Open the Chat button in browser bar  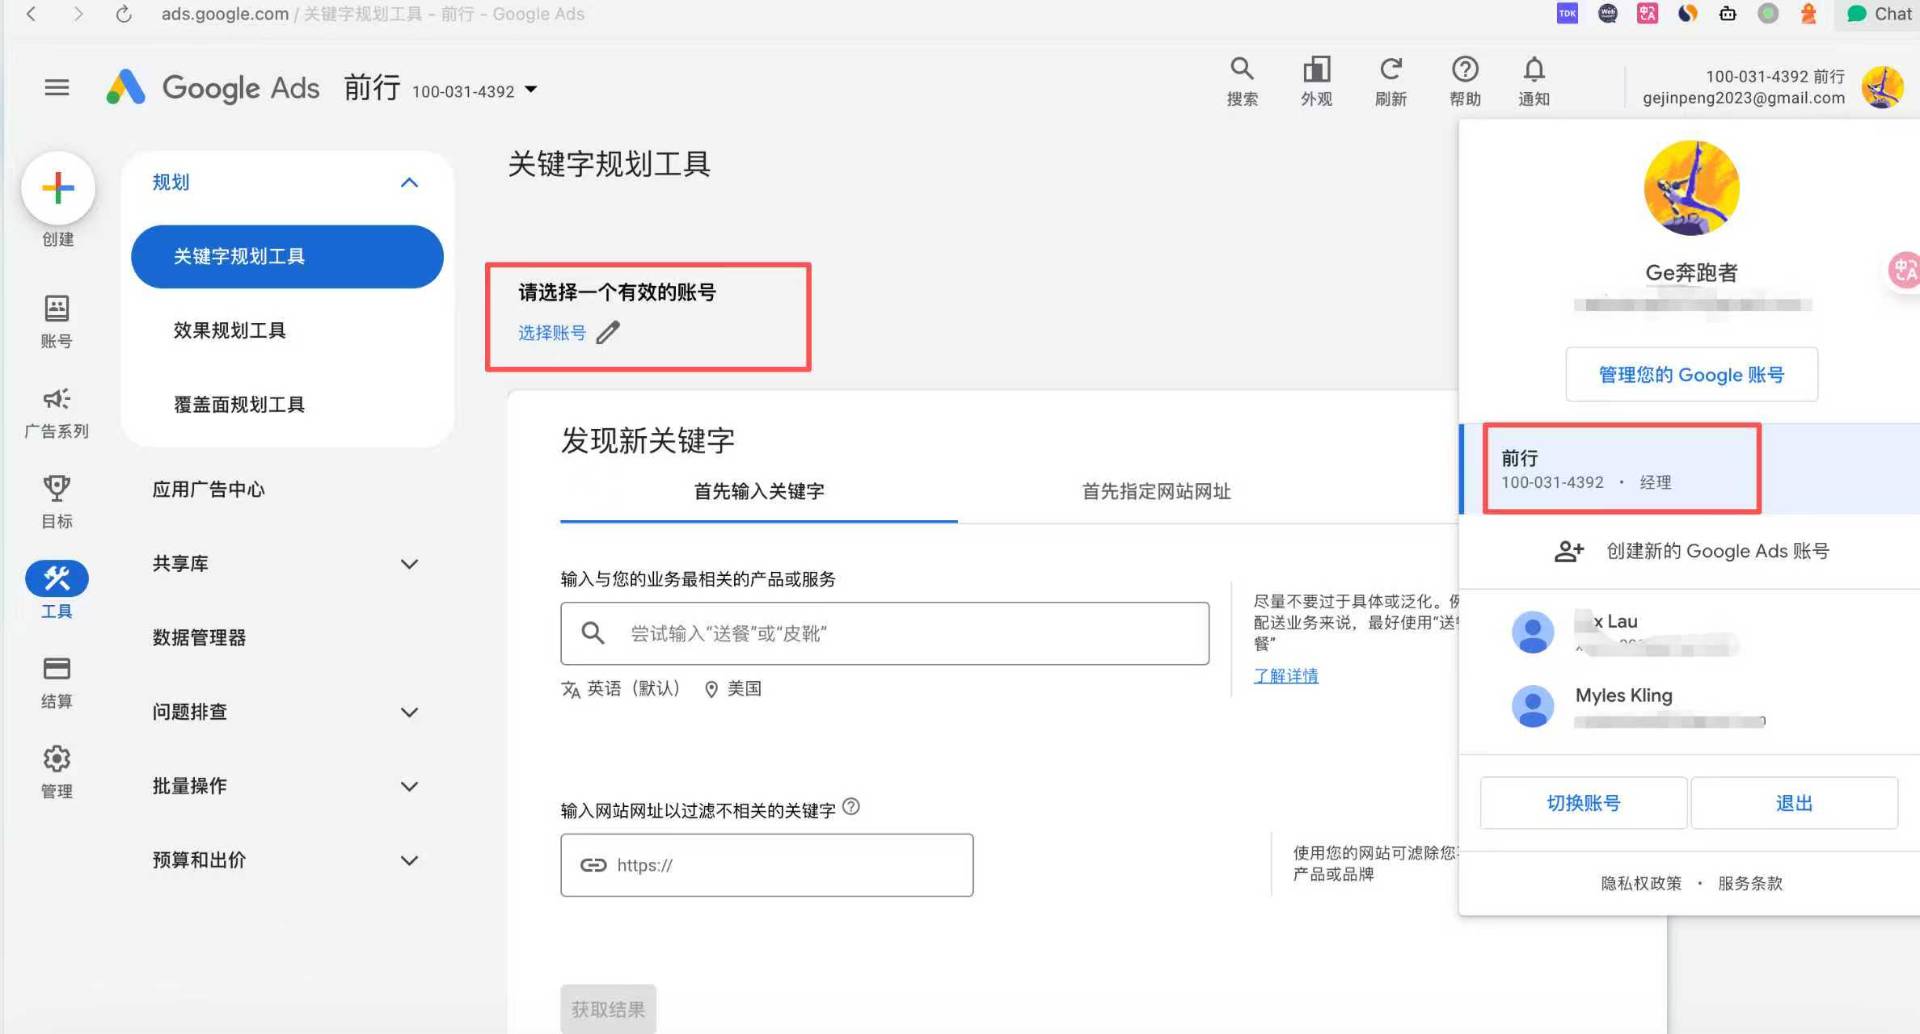pyautogui.click(x=1878, y=14)
